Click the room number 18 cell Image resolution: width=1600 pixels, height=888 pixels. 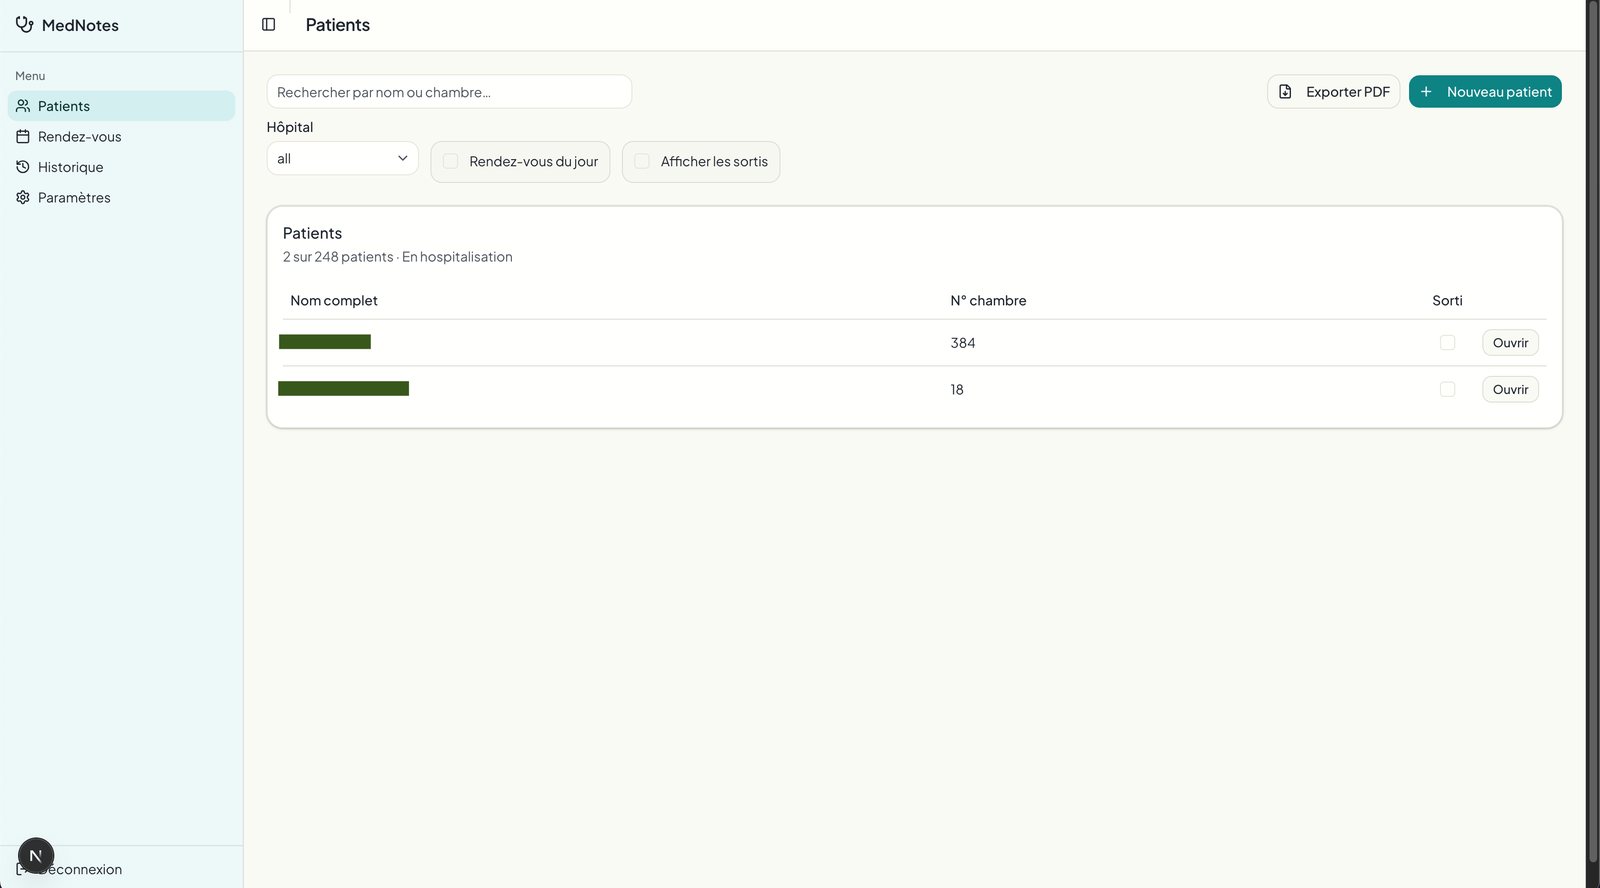pos(957,390)
